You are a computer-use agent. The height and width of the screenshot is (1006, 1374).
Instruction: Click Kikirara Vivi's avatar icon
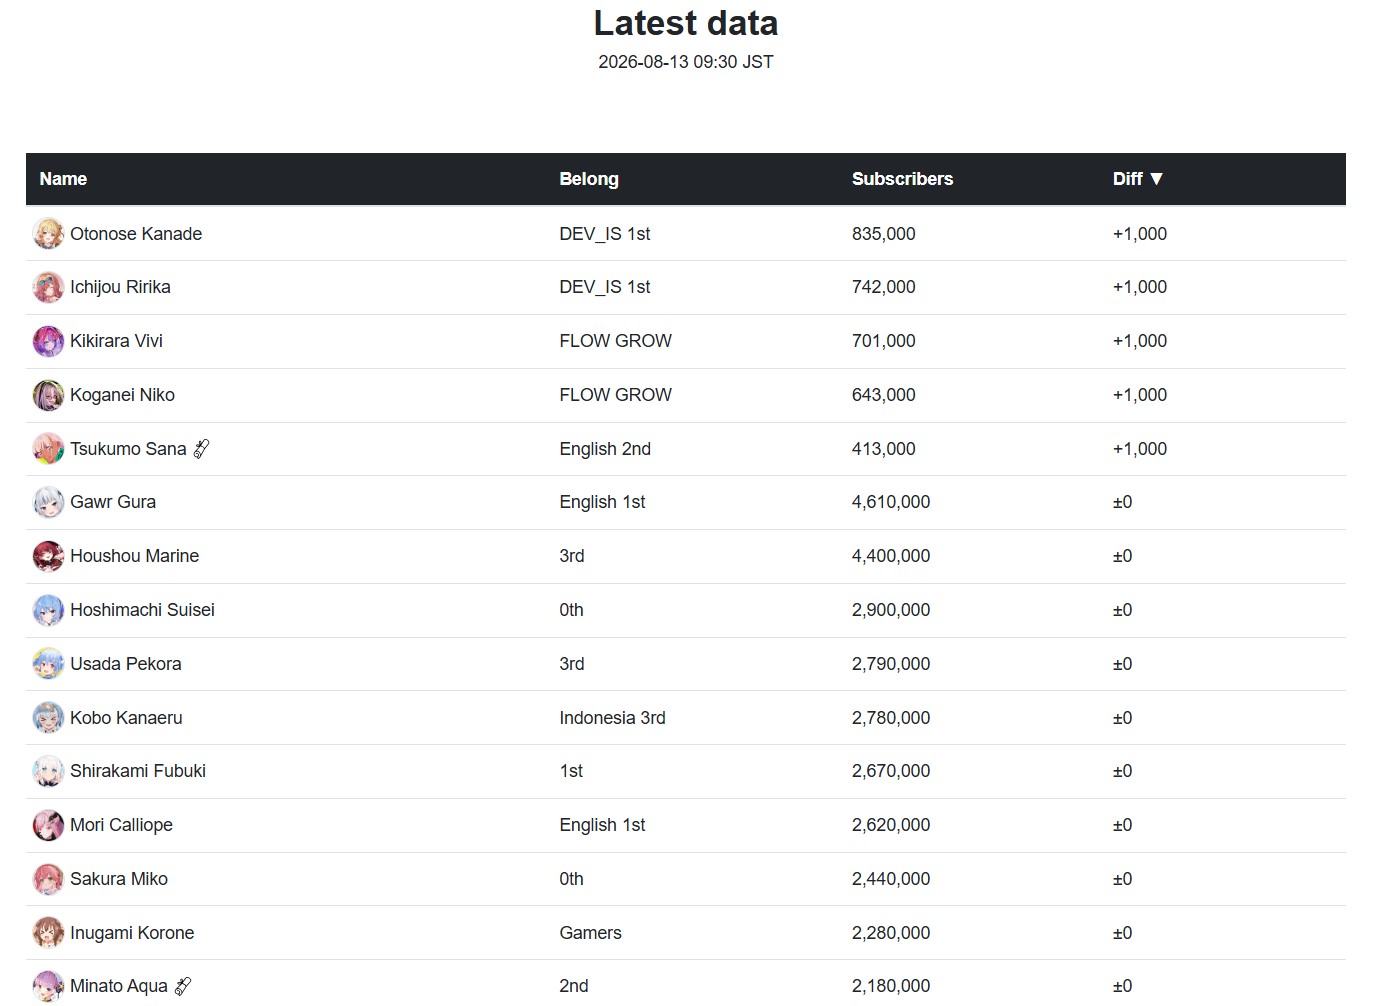48,341
